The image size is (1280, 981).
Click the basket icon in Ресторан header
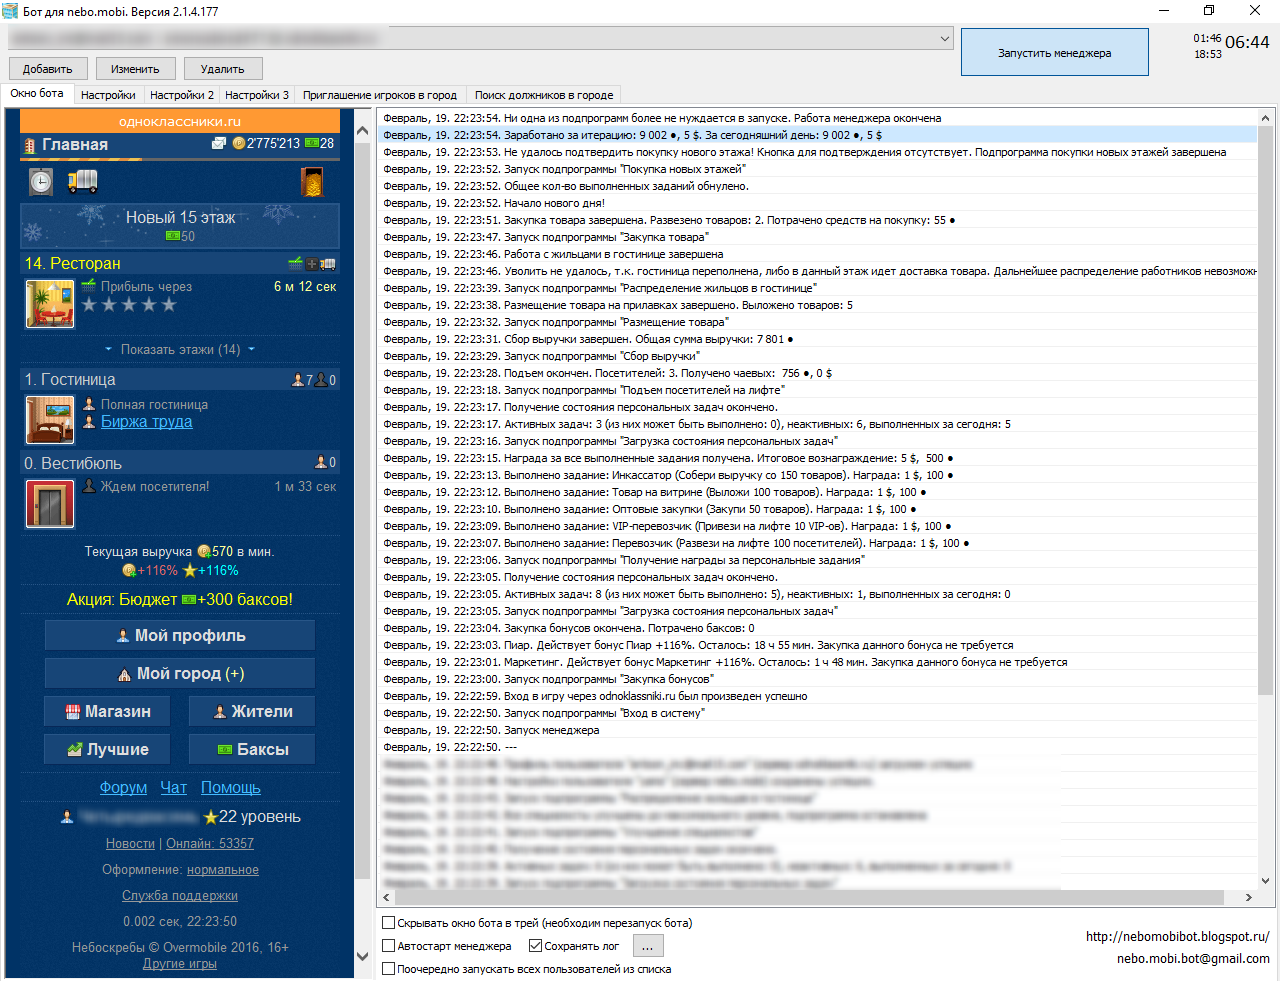[295, 263]
